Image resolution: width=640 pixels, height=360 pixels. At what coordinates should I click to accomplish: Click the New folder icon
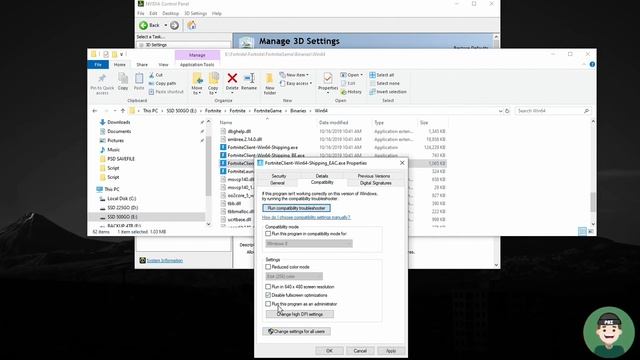point(269,78)
